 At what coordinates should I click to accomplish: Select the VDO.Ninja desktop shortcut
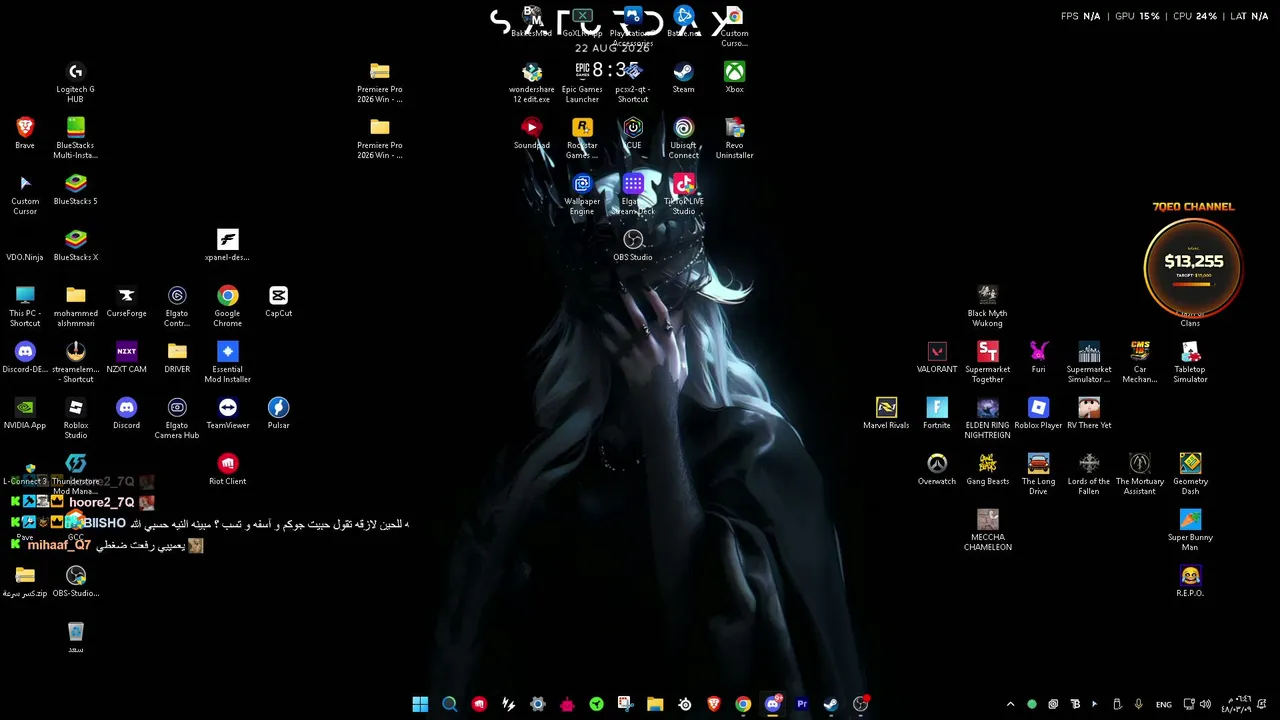25,245
